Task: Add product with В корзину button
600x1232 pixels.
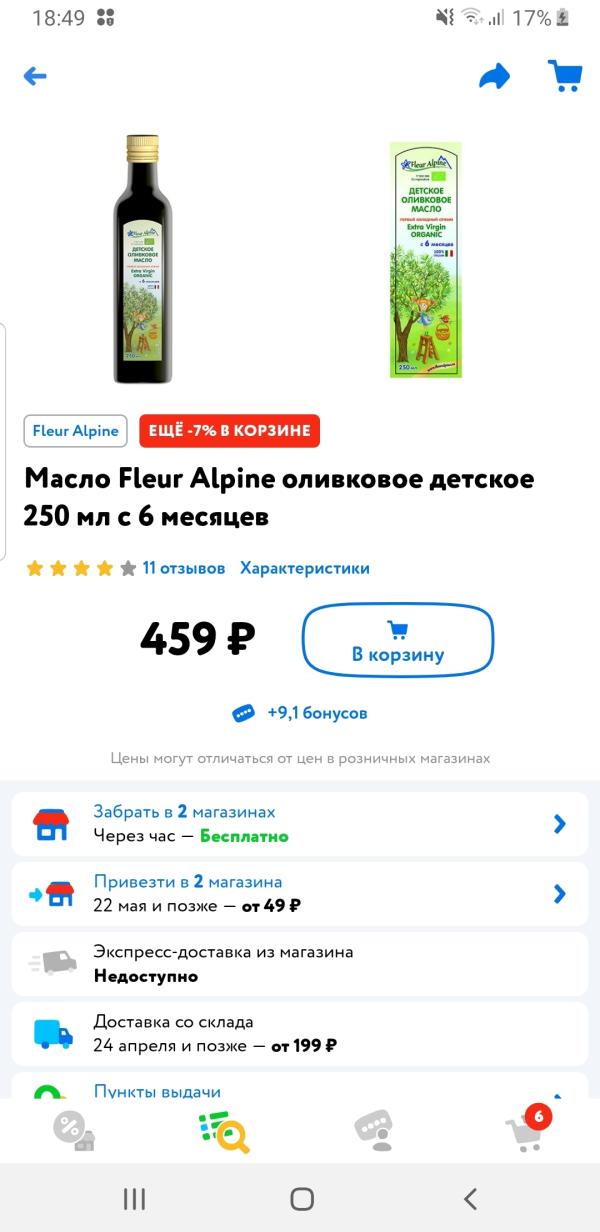Action: tap(398, 641)
